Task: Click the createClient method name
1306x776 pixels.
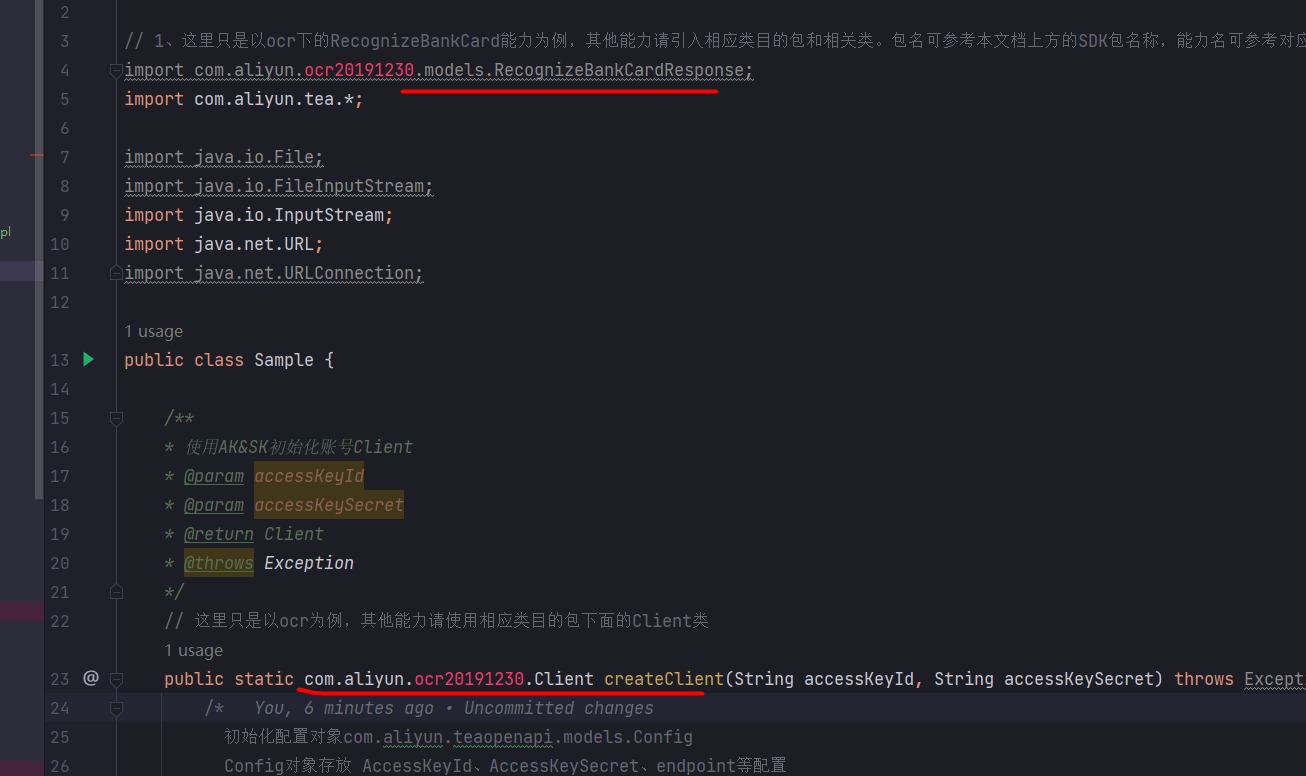Action: (x=663, y=679)
